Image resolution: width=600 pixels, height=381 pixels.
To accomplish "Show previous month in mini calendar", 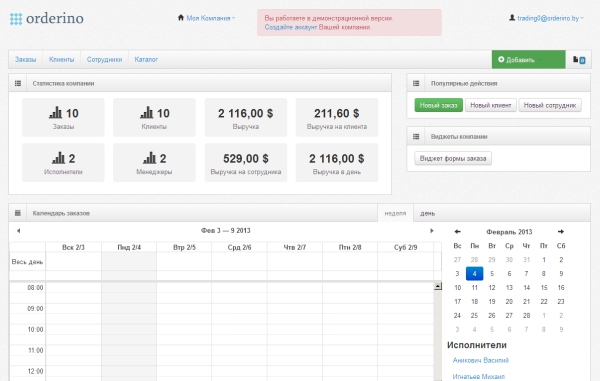I will pos(457,231).
